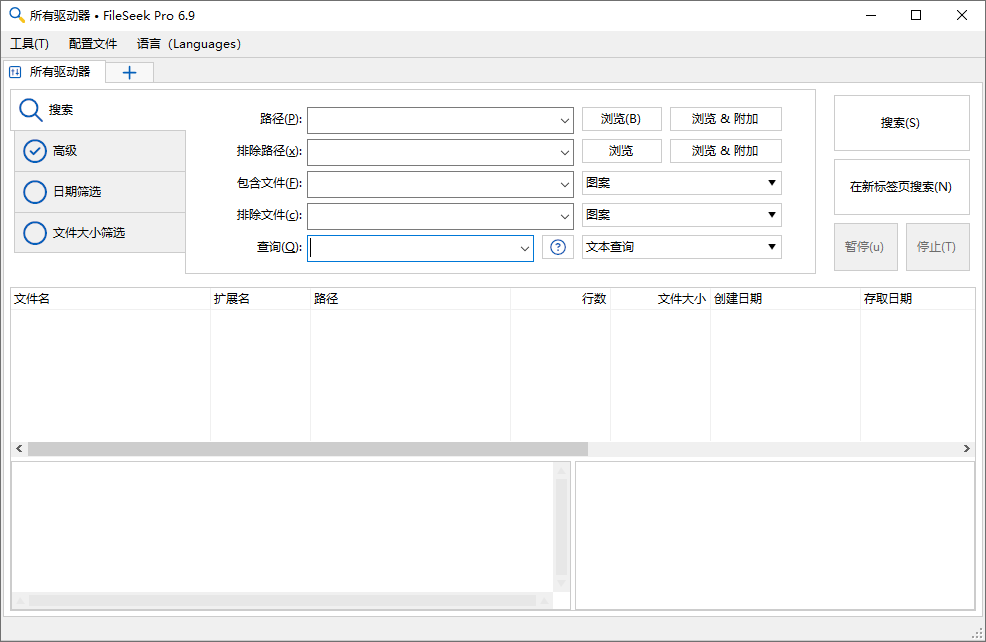
Task: Click the plus icon to add new tab
Action: [129, 72]
